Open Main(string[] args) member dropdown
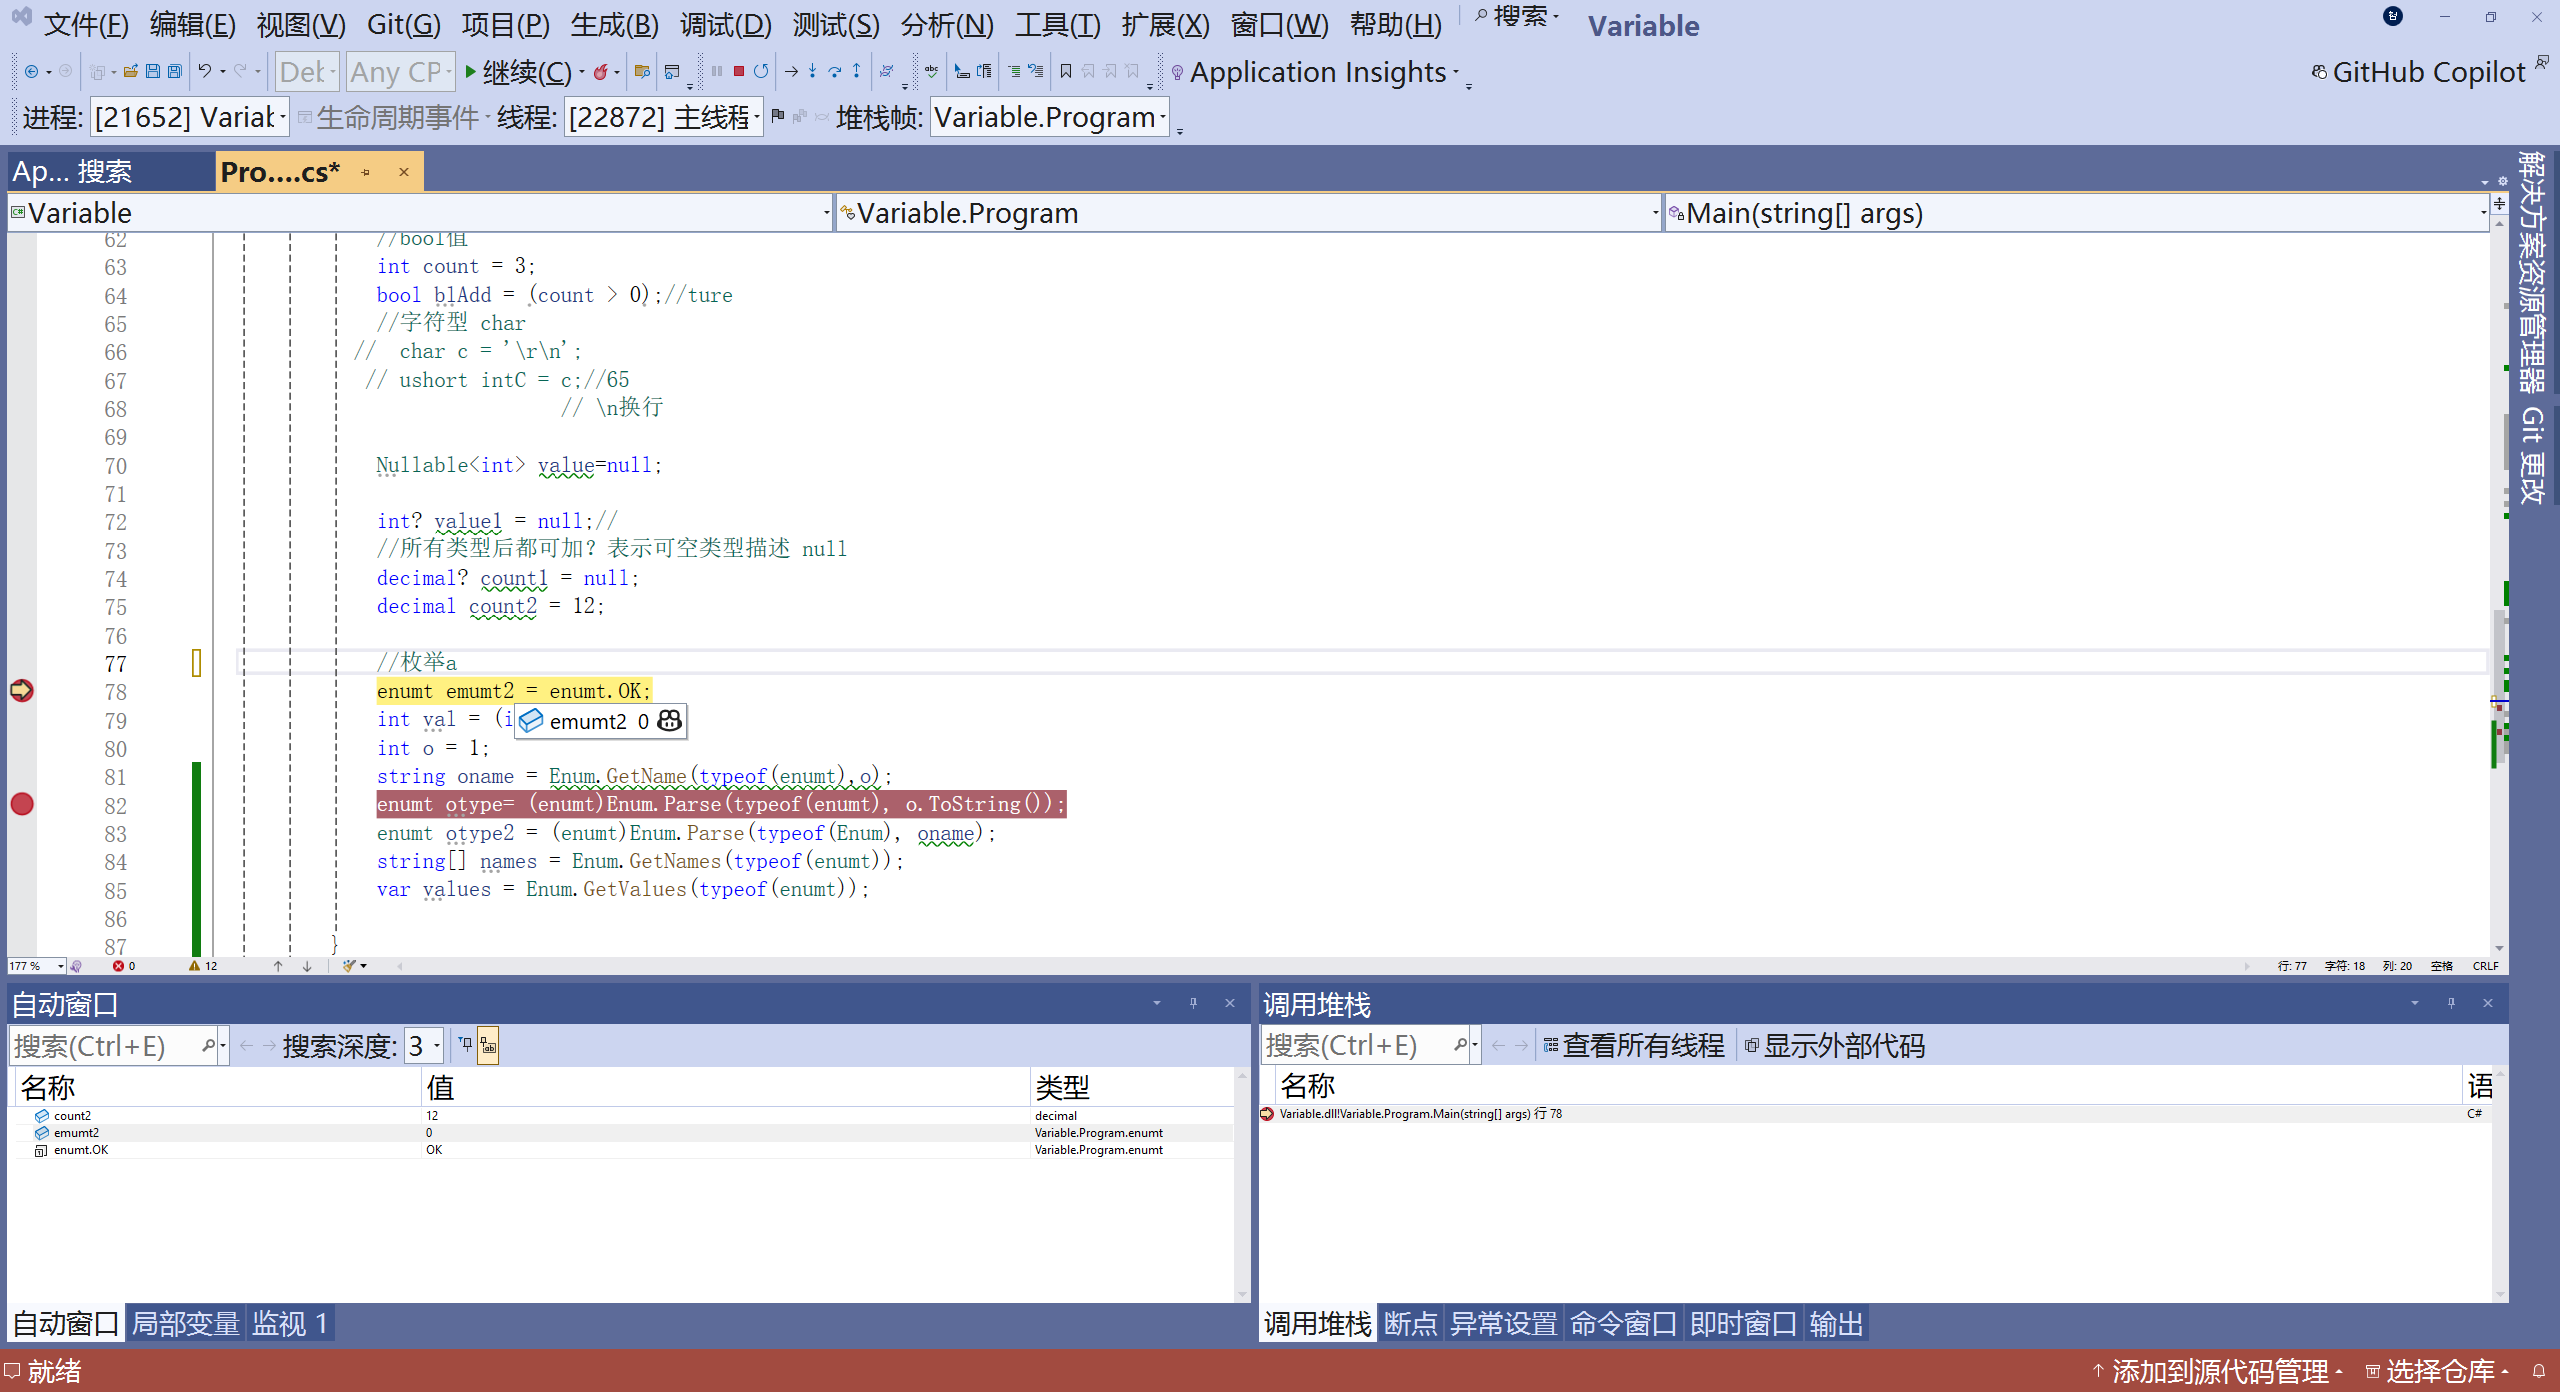 pyautogui.click(x=2482, y=213)
